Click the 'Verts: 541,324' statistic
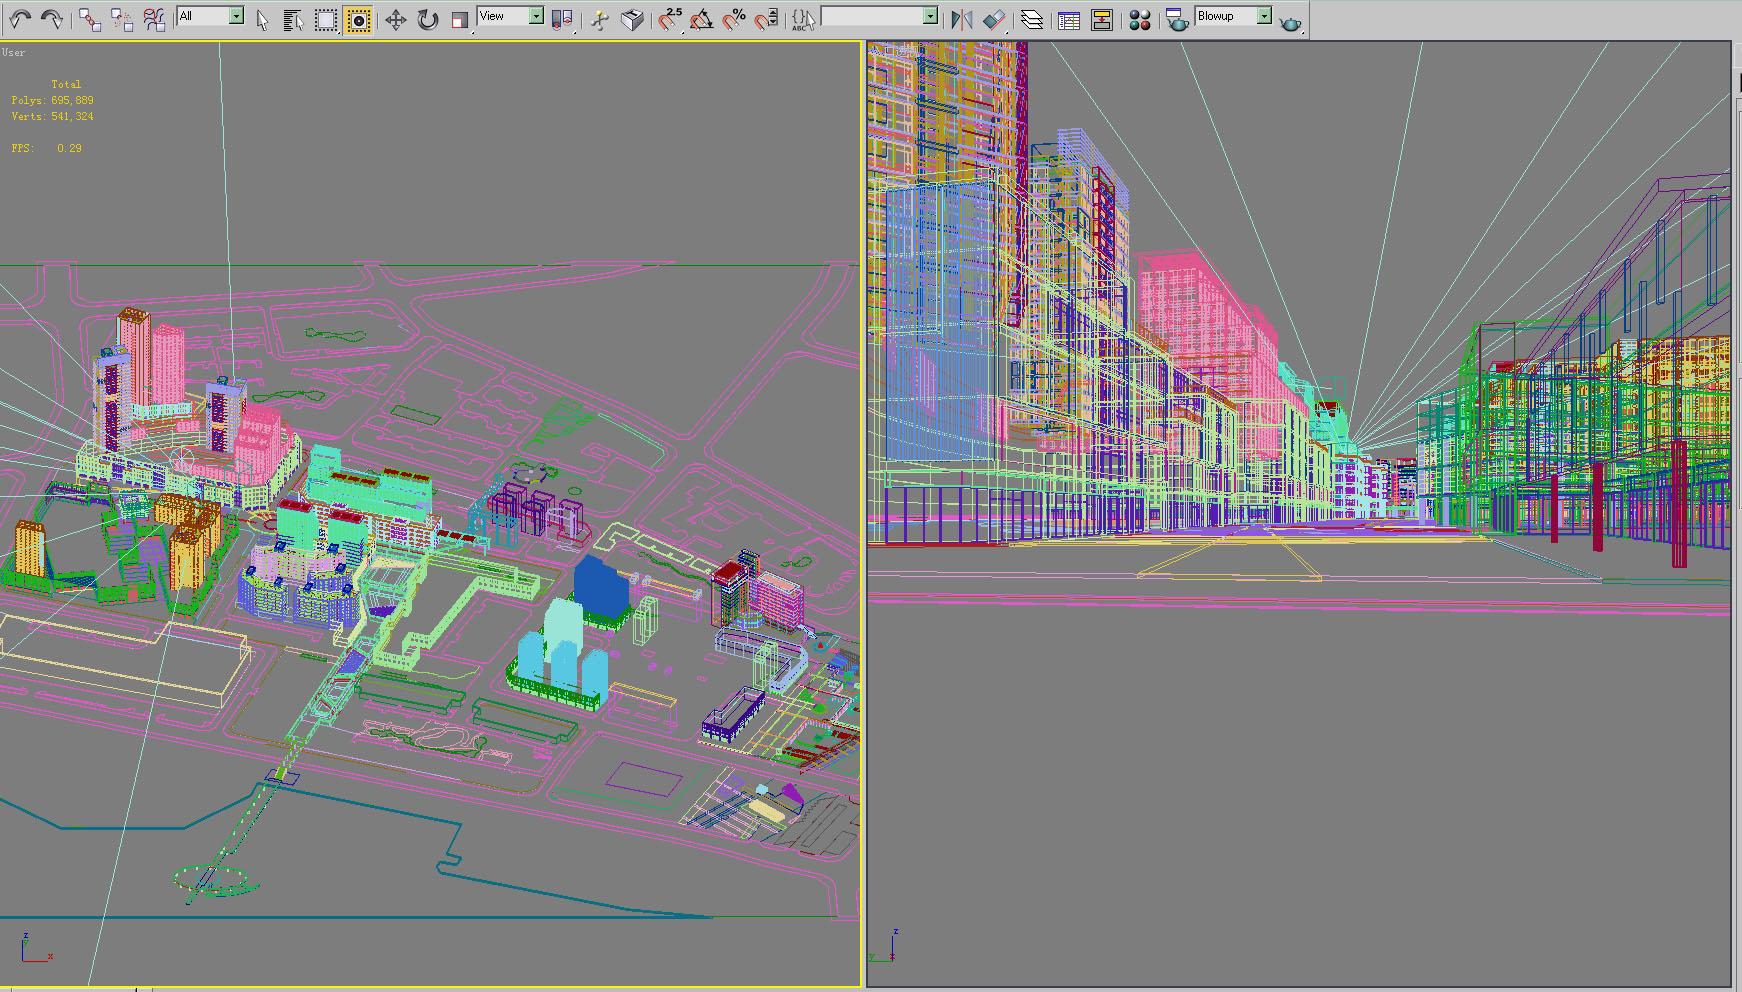1742x992 pixels. click(52, 116)
